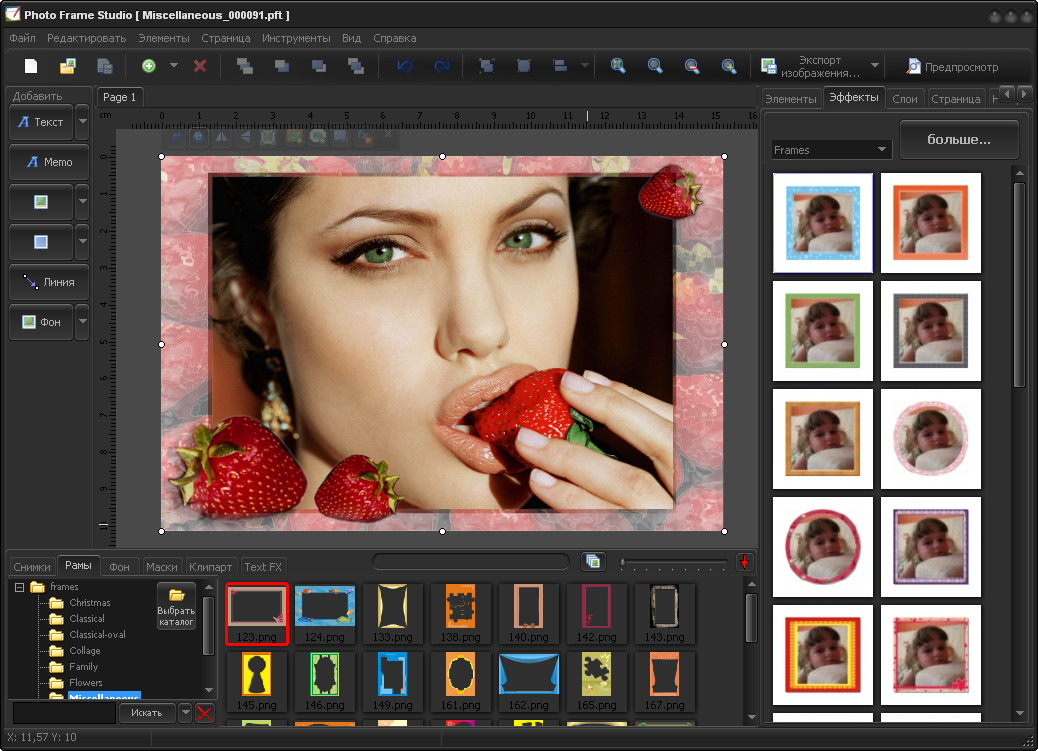Screen dimensions: 1038x751
Task: Click the layer-order icon just before Undo
Action: tap(356, 66)
